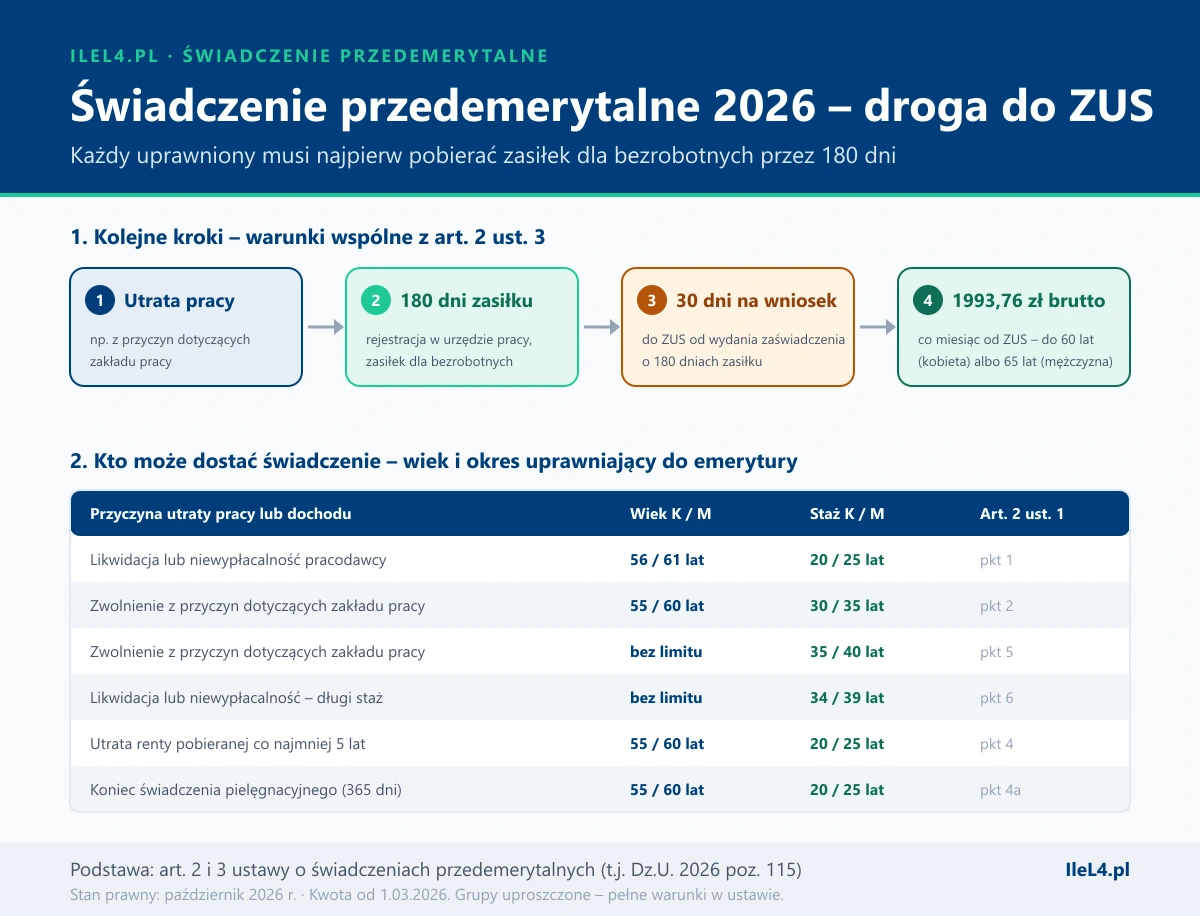Click the description 'rejestracja w urzędzie pracy, zasiłek dla bezrobotnych'
The image size is (1200, 916).
click(x=449, y=350)
